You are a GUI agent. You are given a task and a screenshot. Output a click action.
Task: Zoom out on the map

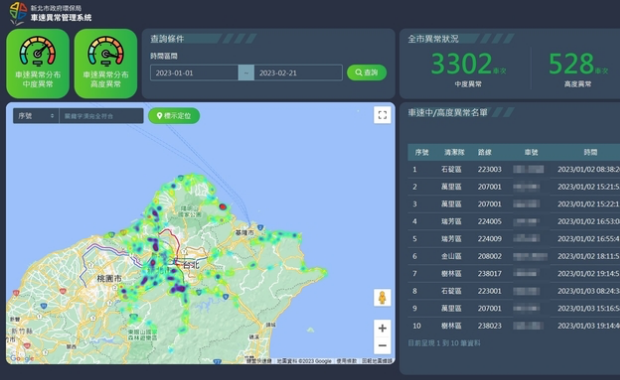pyautogui.click(x=382, y=346)
